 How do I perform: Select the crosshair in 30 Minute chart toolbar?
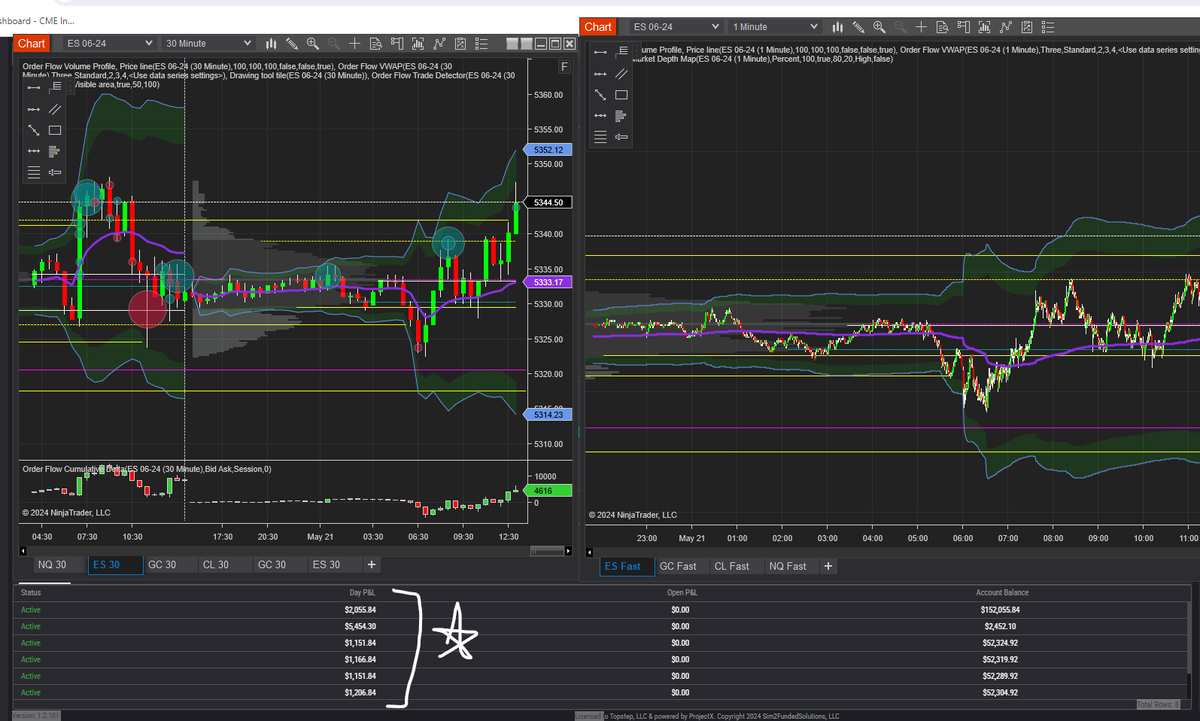pos(354,43)
